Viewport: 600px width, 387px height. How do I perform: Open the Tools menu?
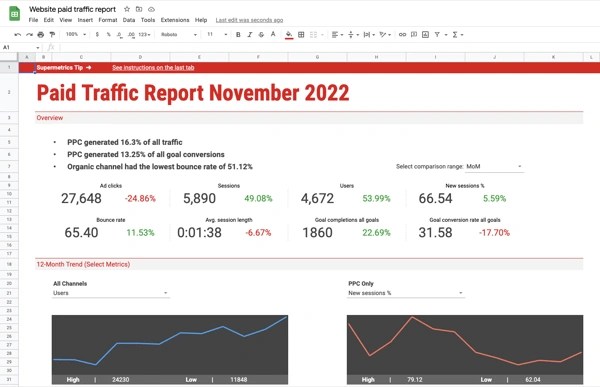tap(148, 20)
